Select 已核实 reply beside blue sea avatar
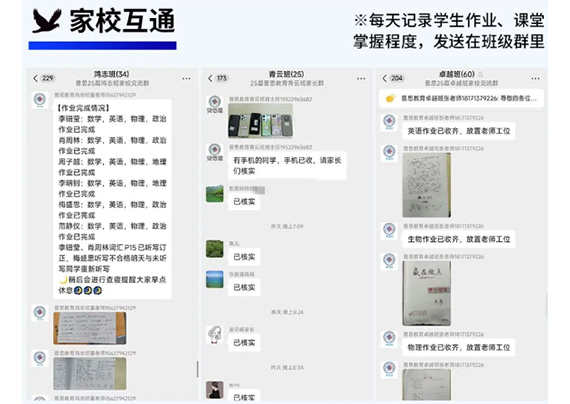Viewport: 570px width, 404px height. [x=244, y=288]
